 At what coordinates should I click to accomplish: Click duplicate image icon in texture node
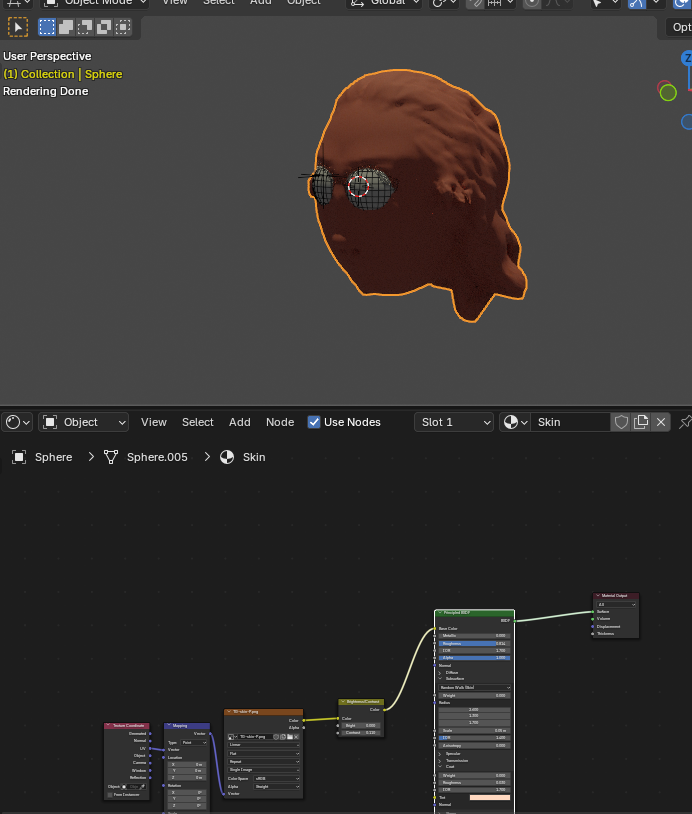click(x=282, y=737)
